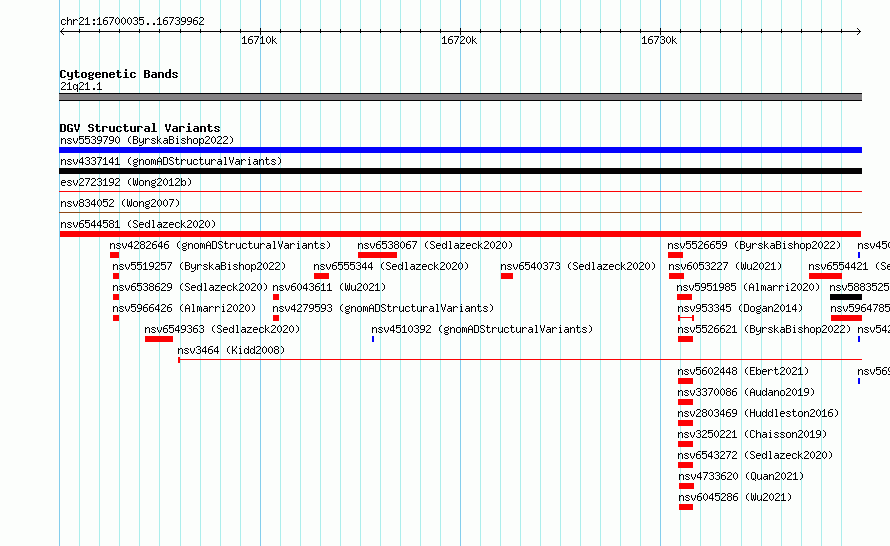Click the 16720k ruler position
890x546 pixels.
click(x=459, y=40)
